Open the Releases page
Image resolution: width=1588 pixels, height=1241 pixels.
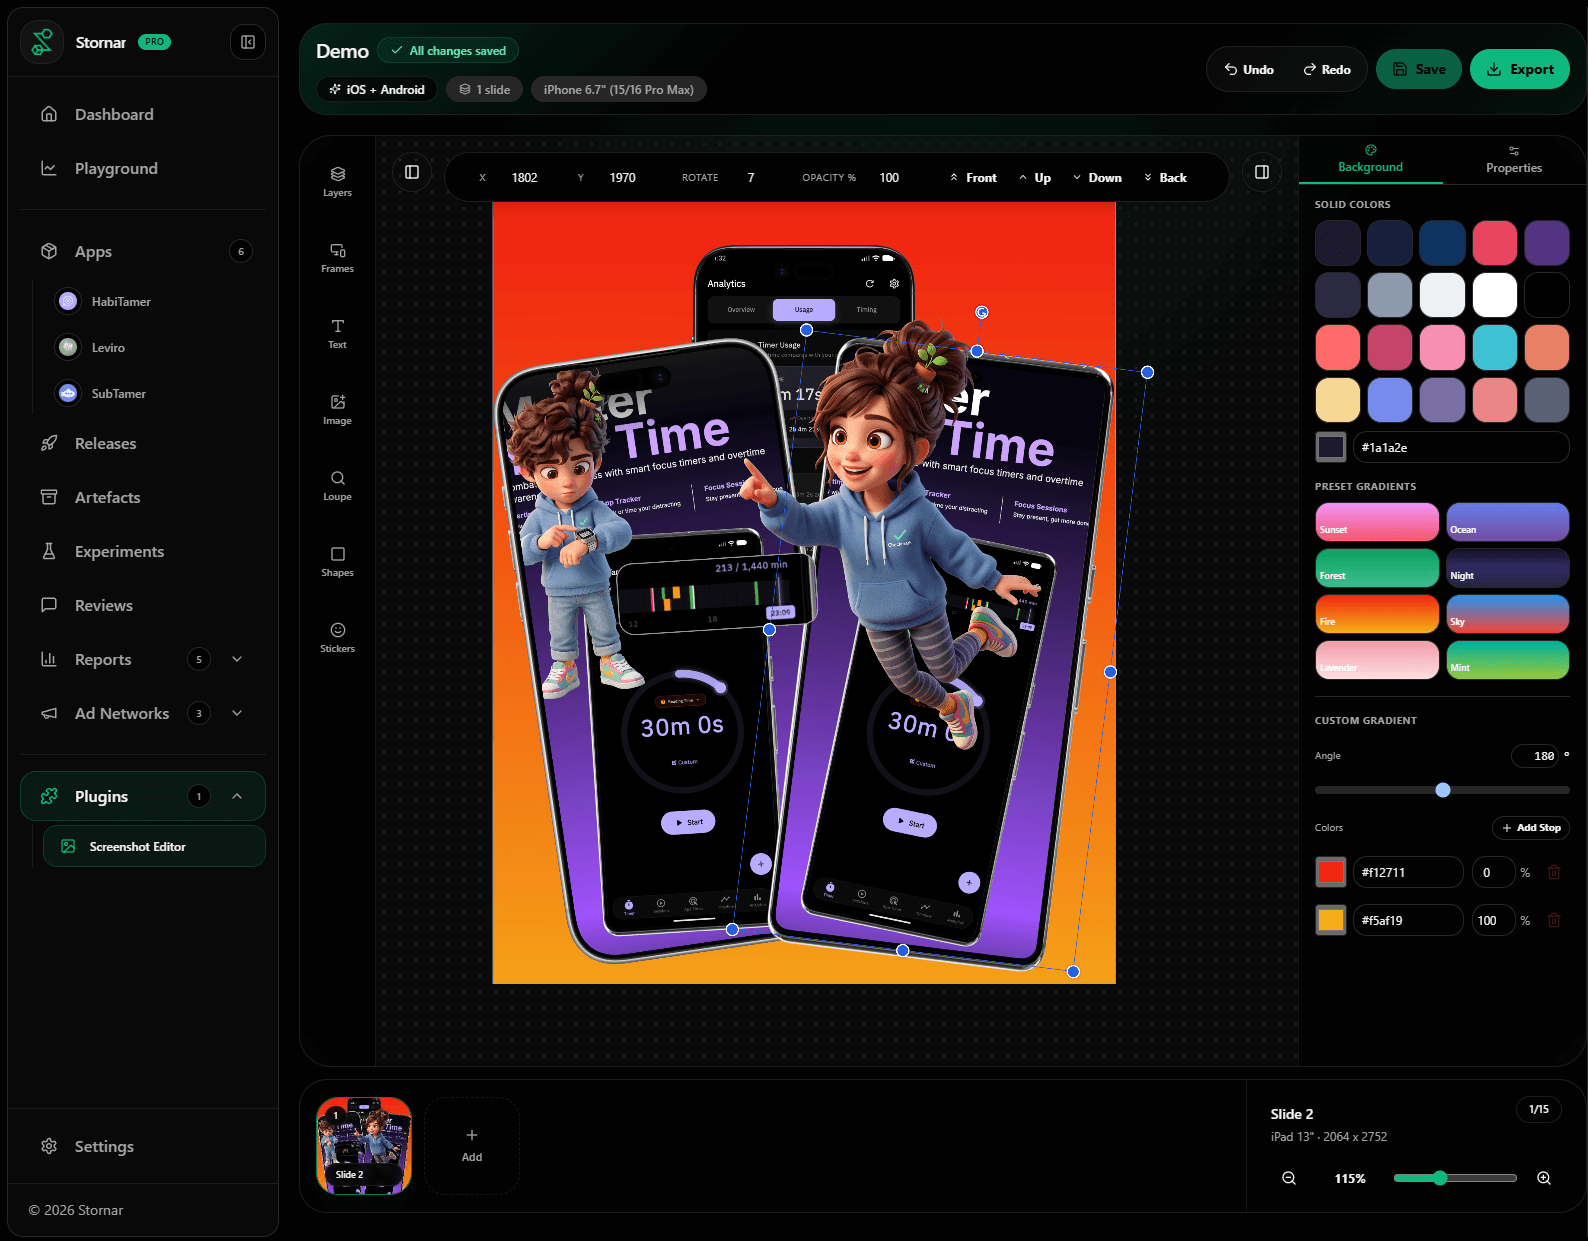tap(143, 443)
